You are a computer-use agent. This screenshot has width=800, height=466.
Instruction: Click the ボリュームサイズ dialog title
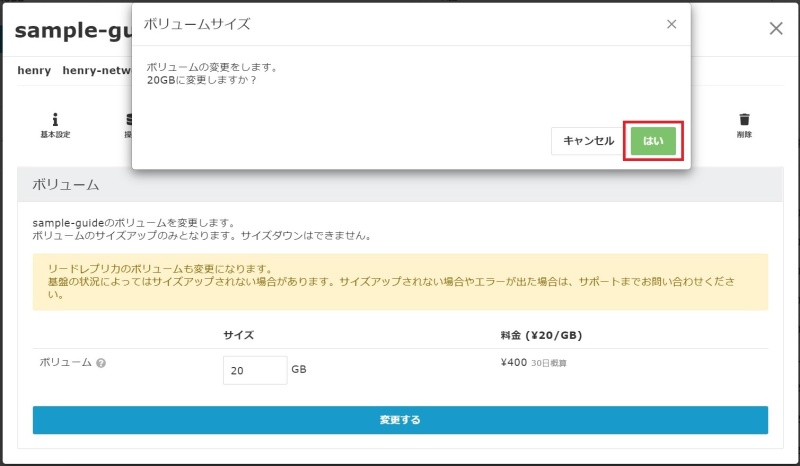197,24
